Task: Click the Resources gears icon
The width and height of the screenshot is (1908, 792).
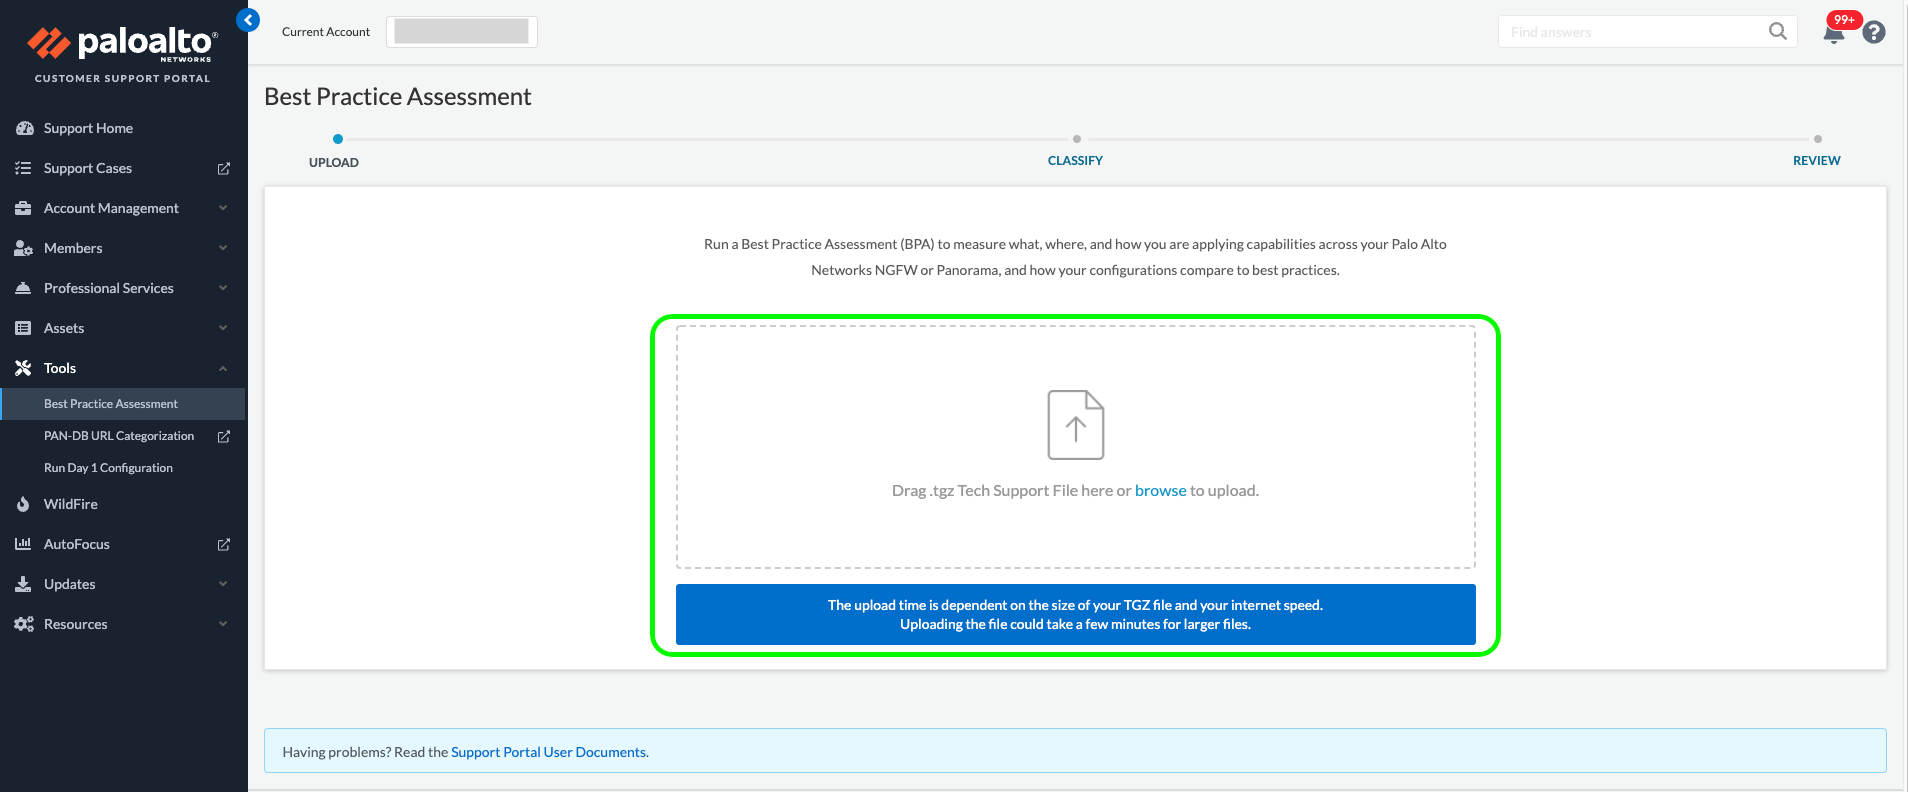Action: [24, 624]
